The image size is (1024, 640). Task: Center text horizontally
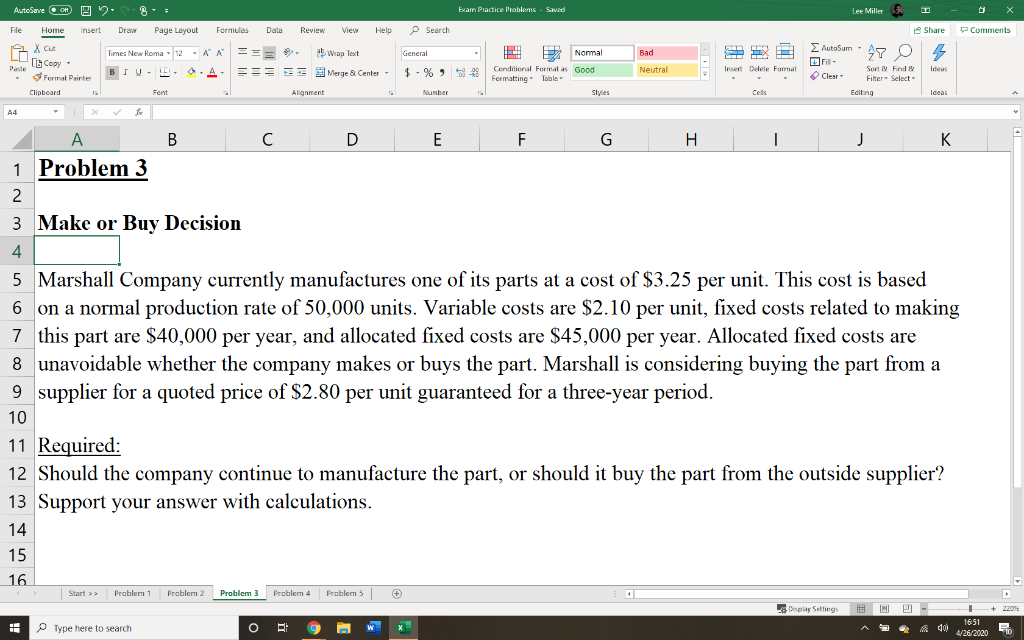256,72
